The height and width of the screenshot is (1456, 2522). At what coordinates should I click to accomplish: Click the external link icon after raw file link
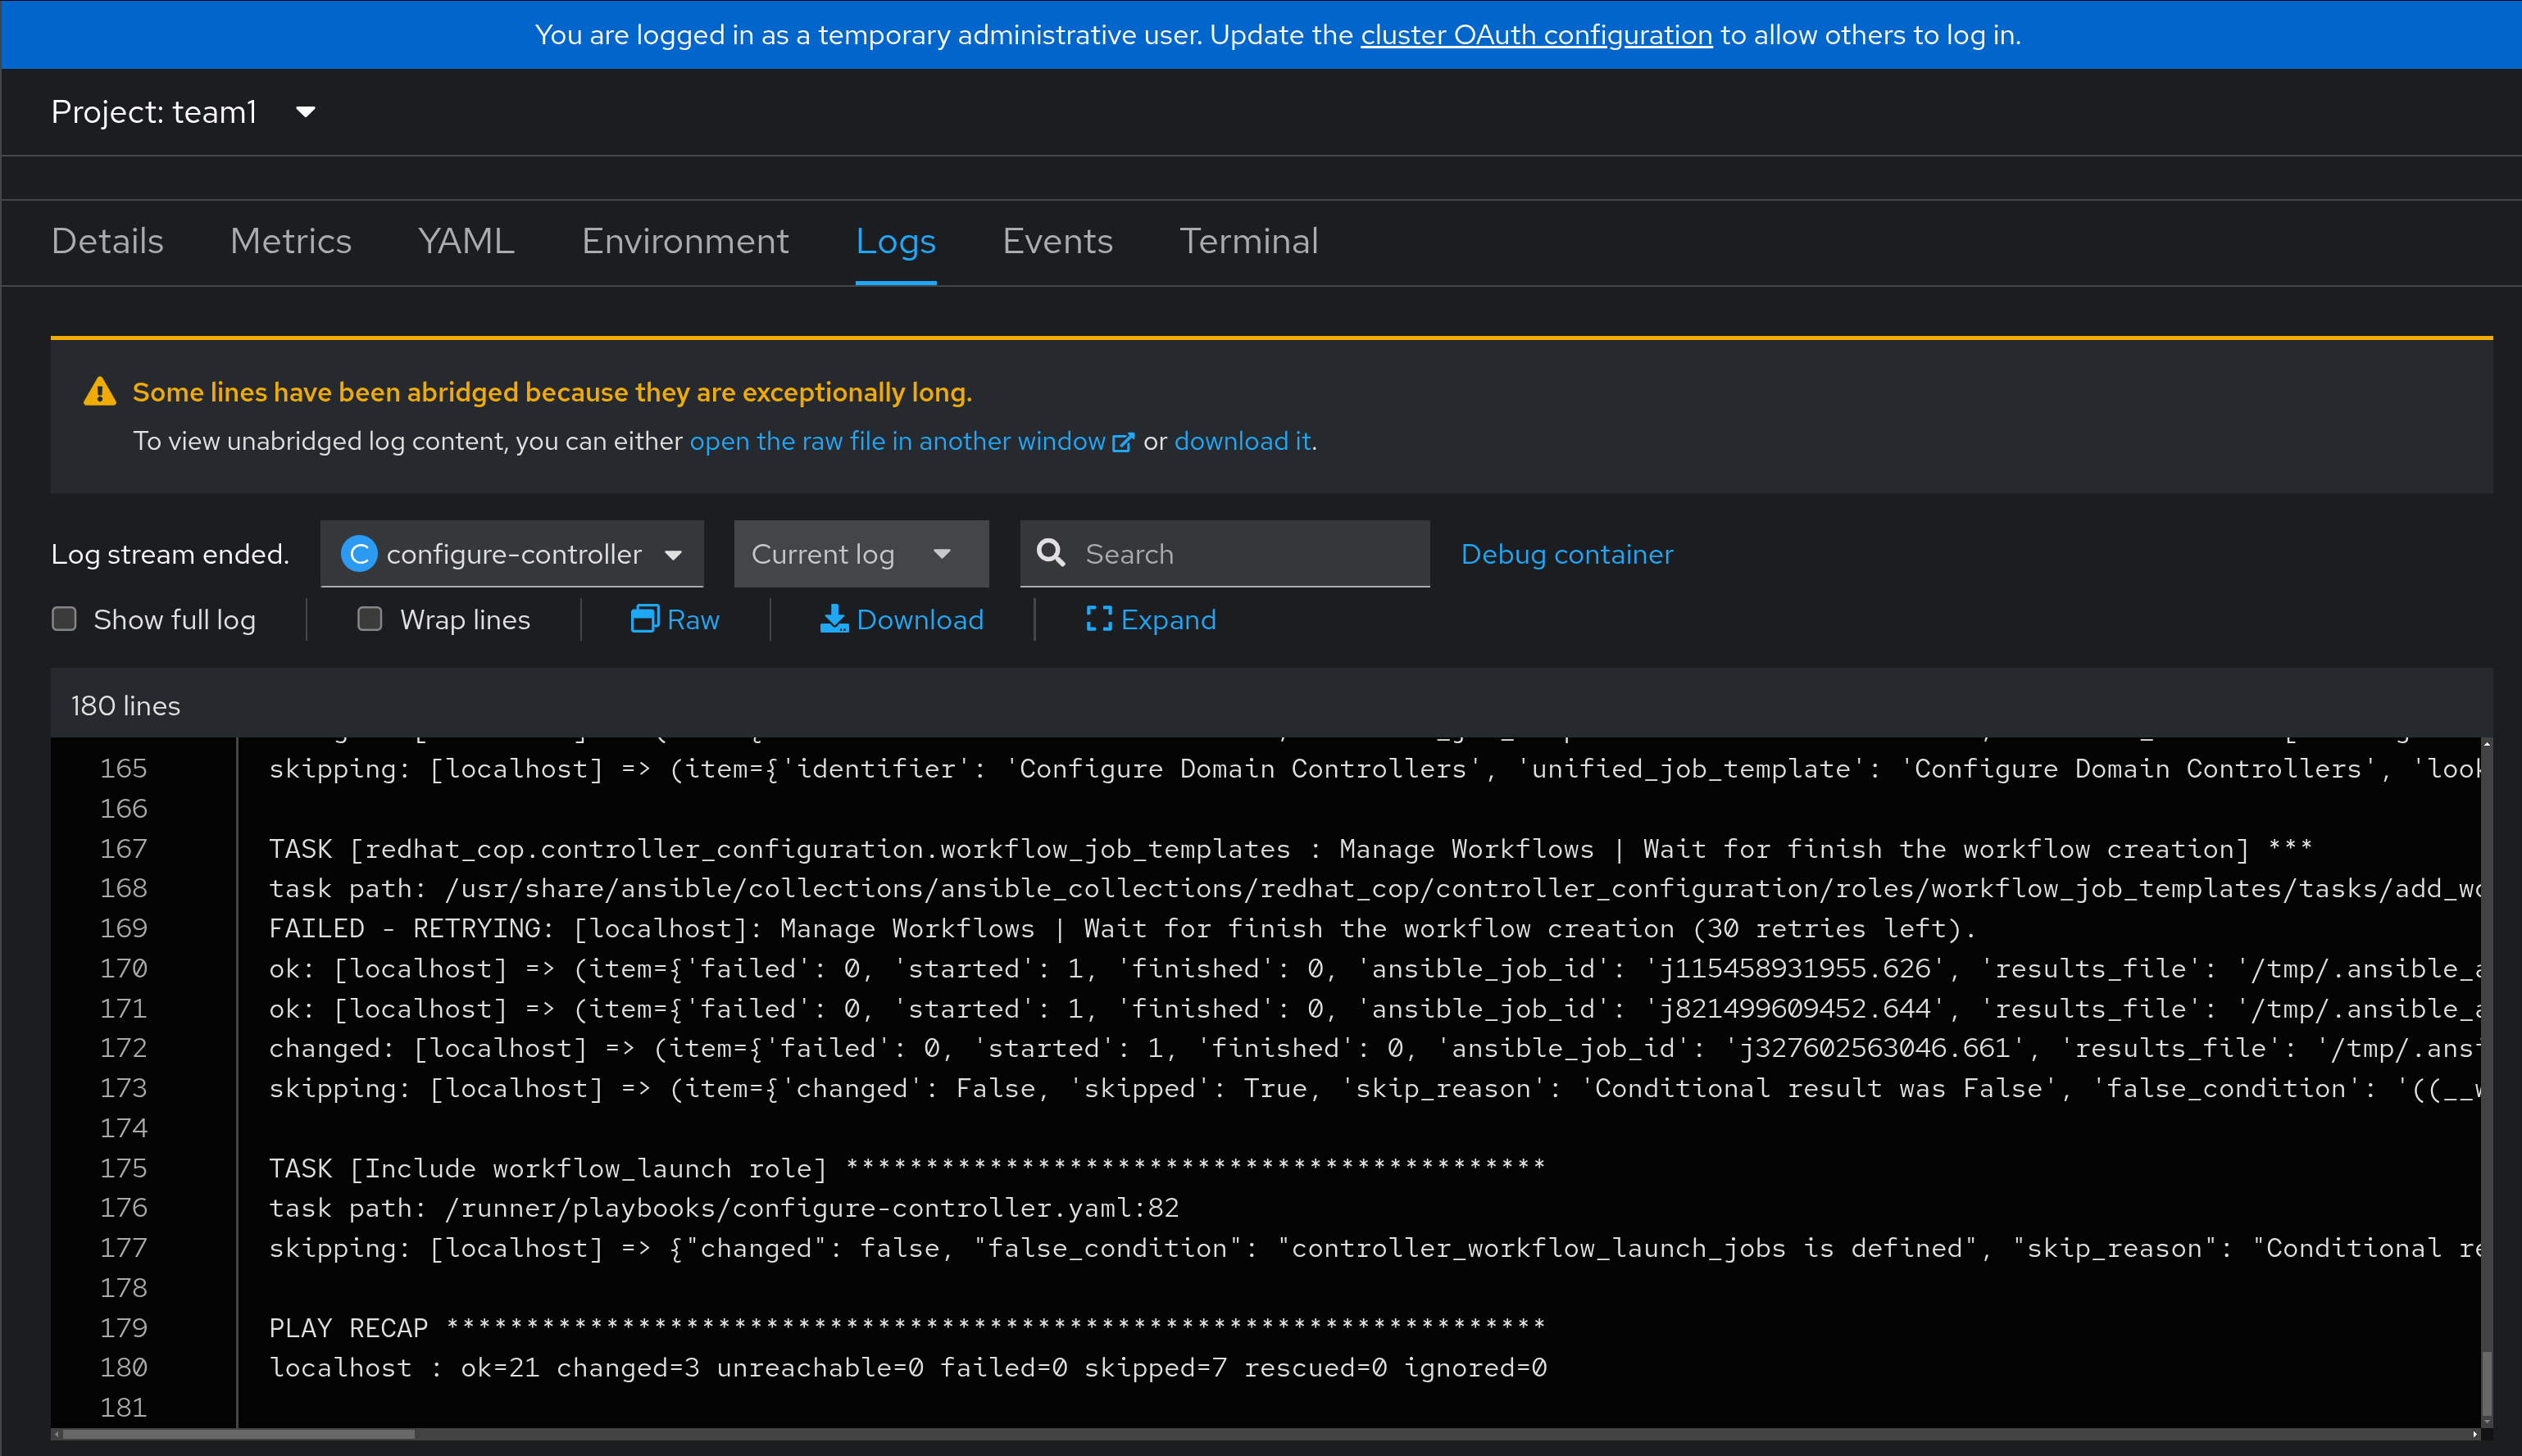click(x=1123, y=442)
